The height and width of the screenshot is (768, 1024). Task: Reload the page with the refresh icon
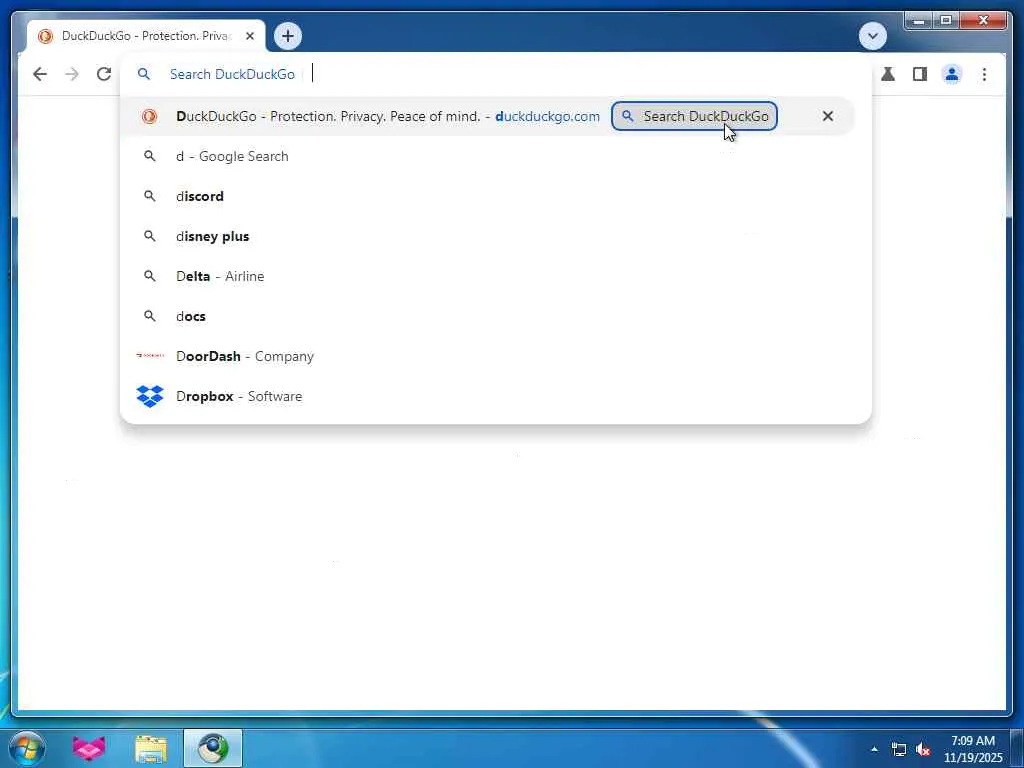click(x=104, y=74)
